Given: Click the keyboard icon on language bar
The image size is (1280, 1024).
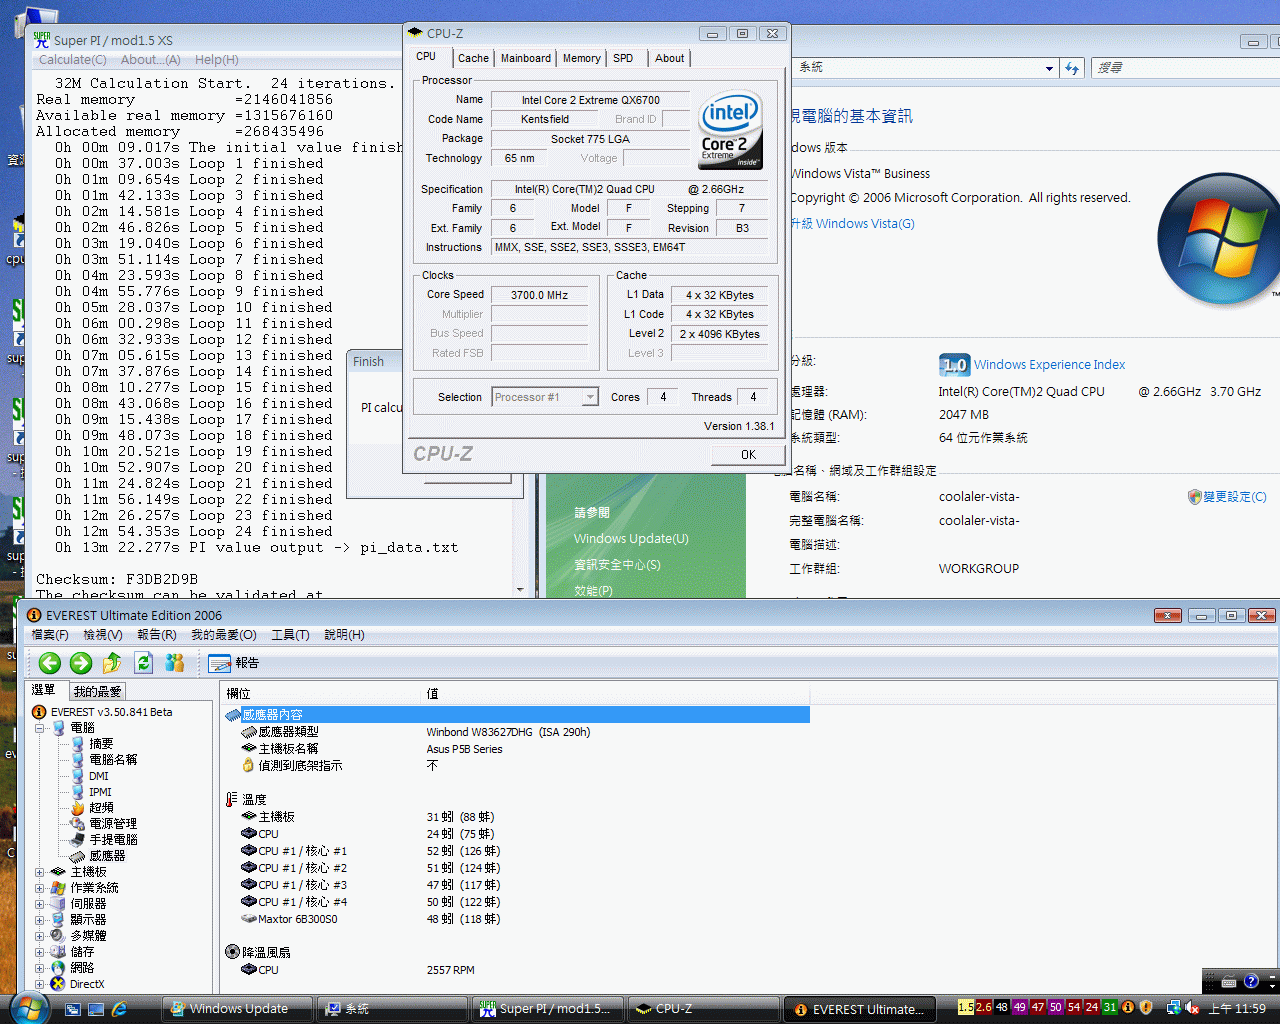Looking at the screenshot, I should (1229, 981).
